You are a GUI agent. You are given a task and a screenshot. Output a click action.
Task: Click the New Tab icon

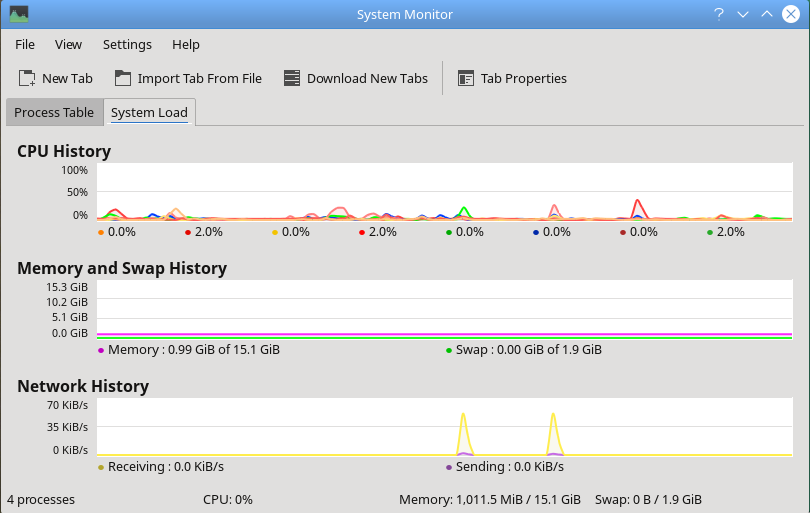[x=27, y=78]
